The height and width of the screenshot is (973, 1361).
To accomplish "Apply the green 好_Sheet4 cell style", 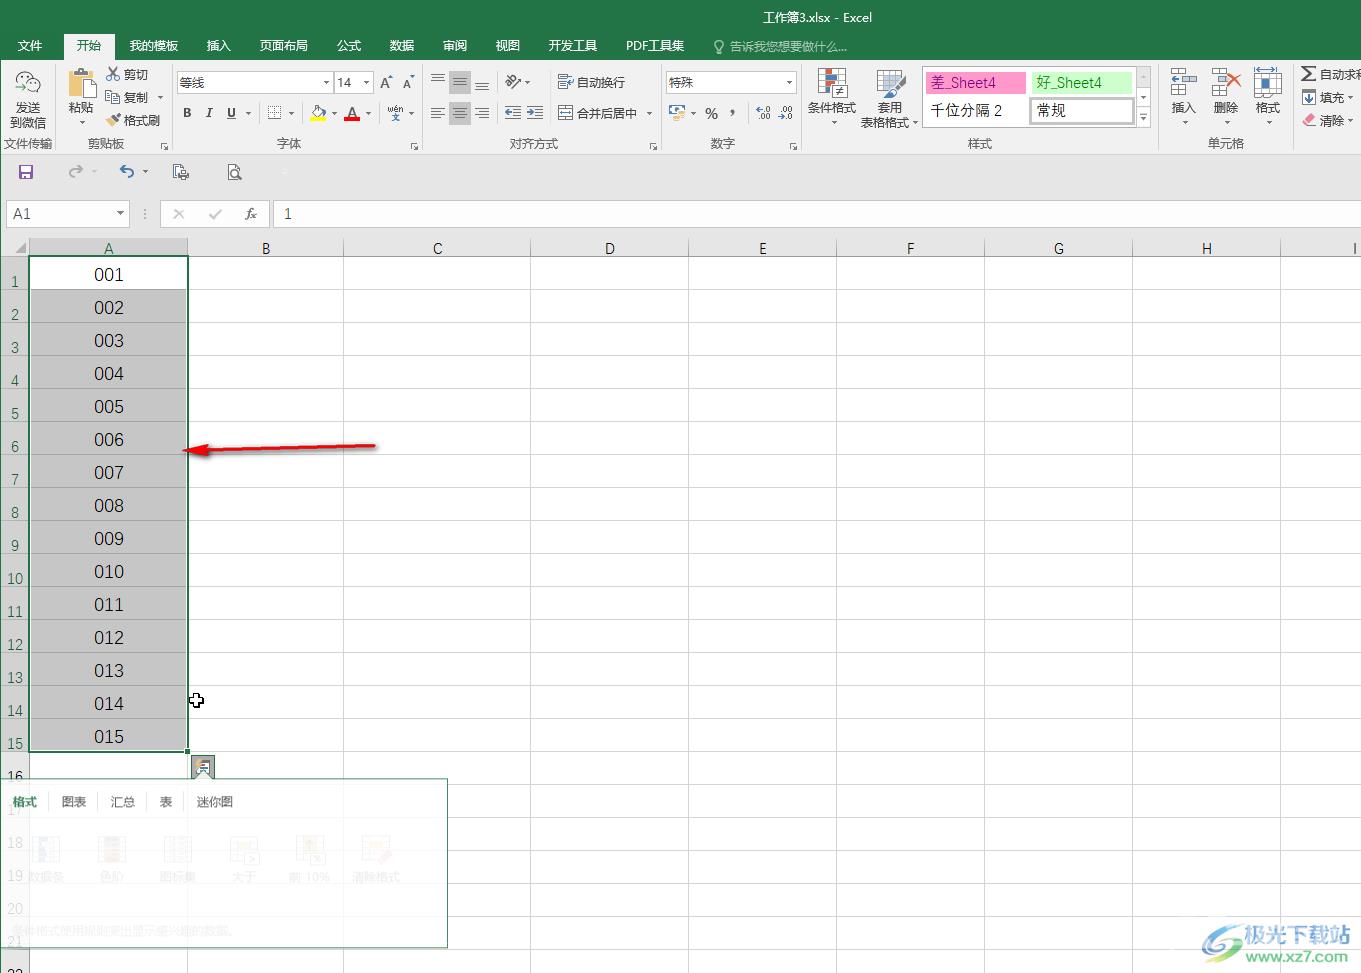I will [1082, 83].
